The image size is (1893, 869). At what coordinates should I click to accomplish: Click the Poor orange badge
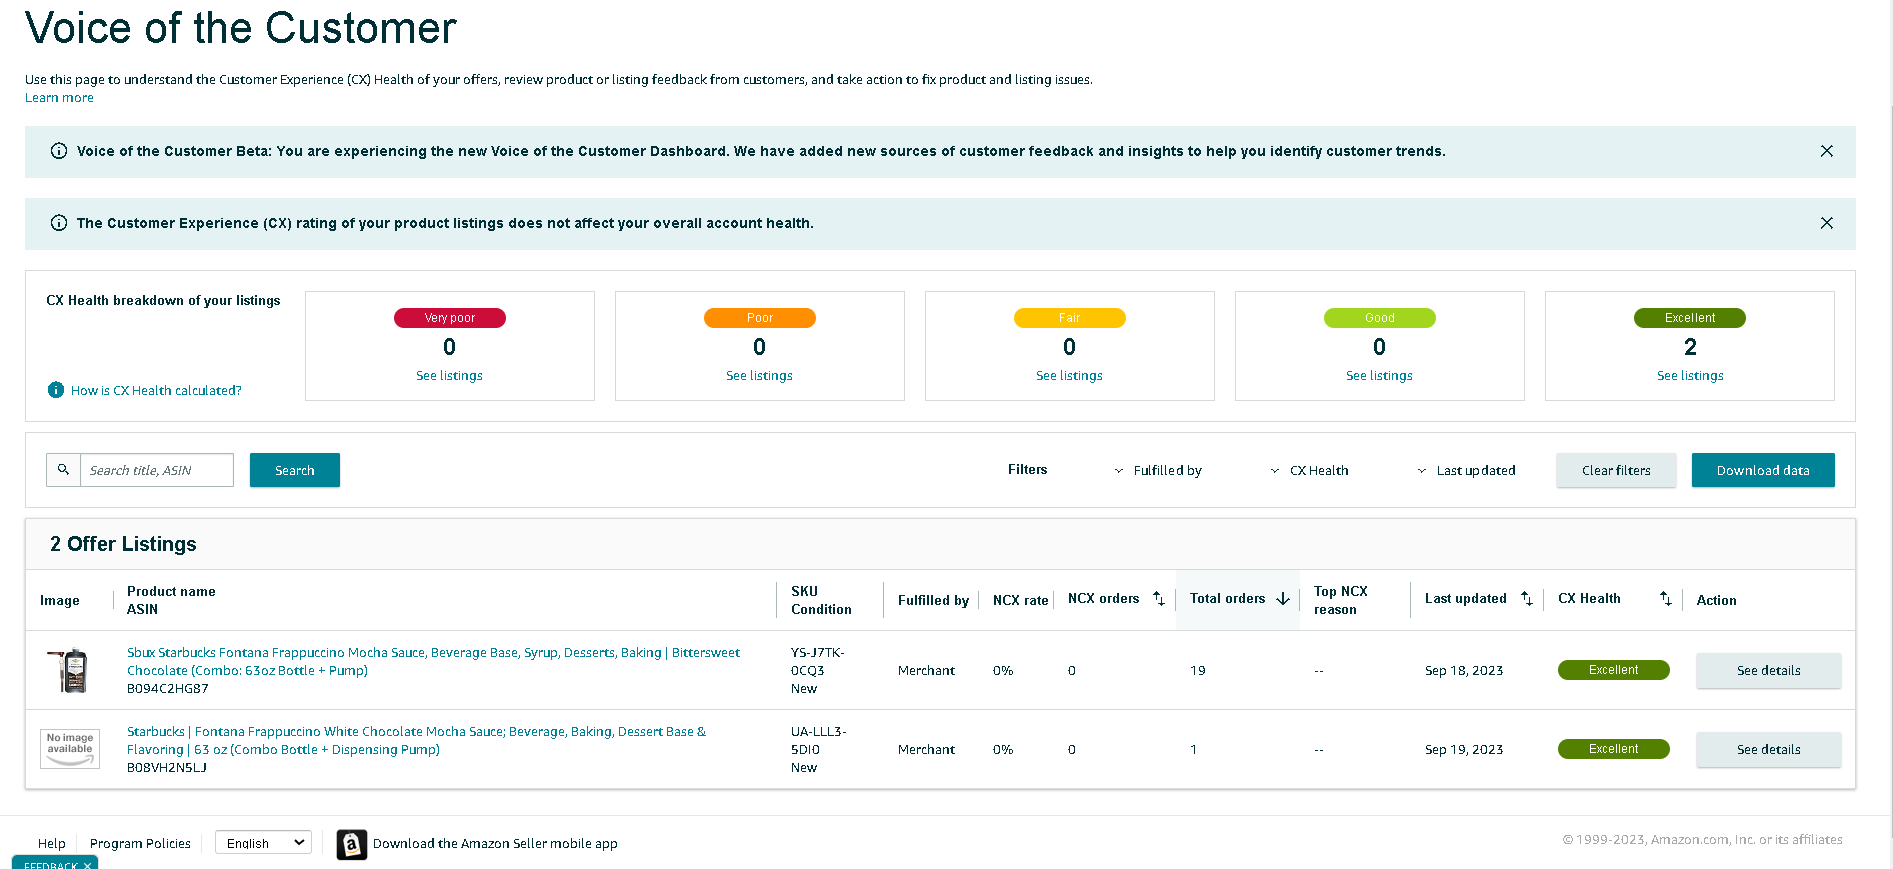tap(760, 318)
